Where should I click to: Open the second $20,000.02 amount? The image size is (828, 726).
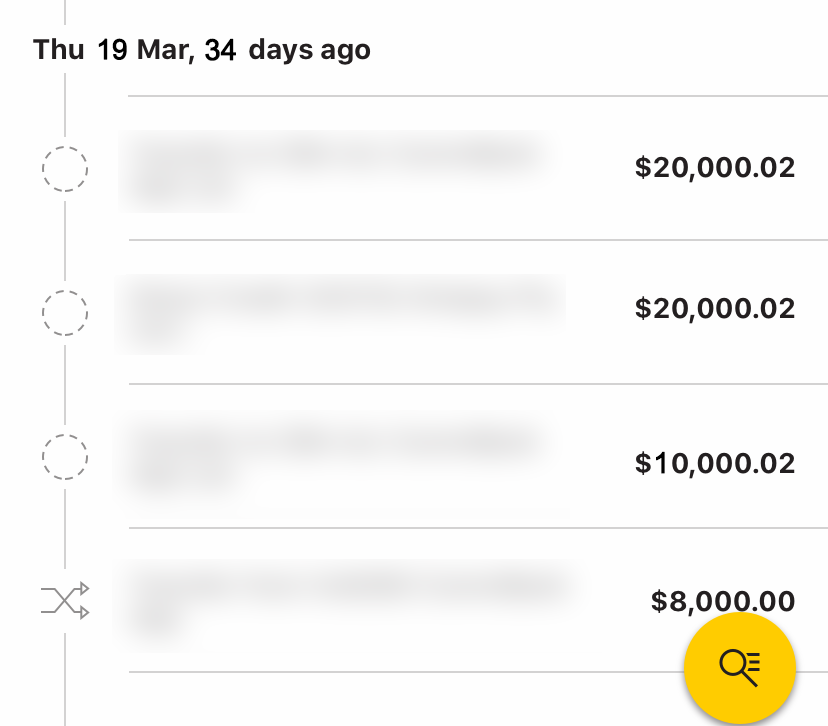(714, 308)
